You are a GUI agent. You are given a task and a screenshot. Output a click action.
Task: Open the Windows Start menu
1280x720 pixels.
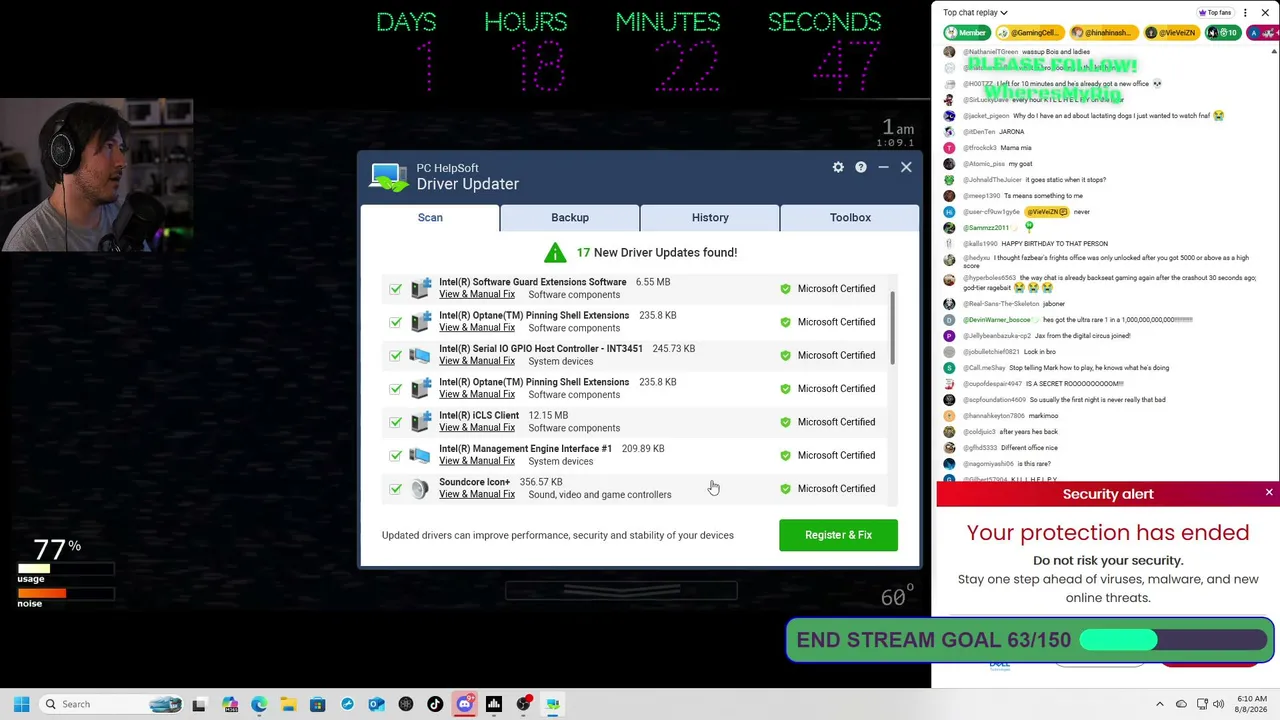coord(21,704)
